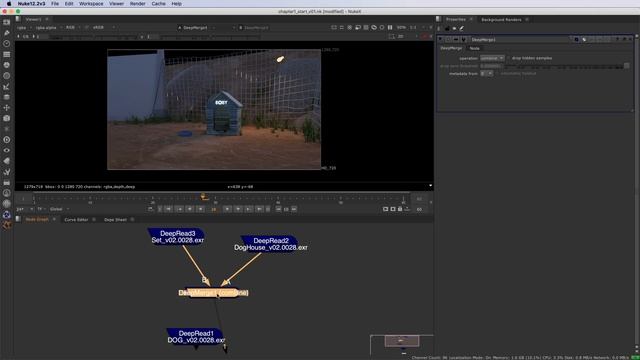Switch to the Curve Editor tab
This screenshot has height=360, width=640.
(76, 220)
